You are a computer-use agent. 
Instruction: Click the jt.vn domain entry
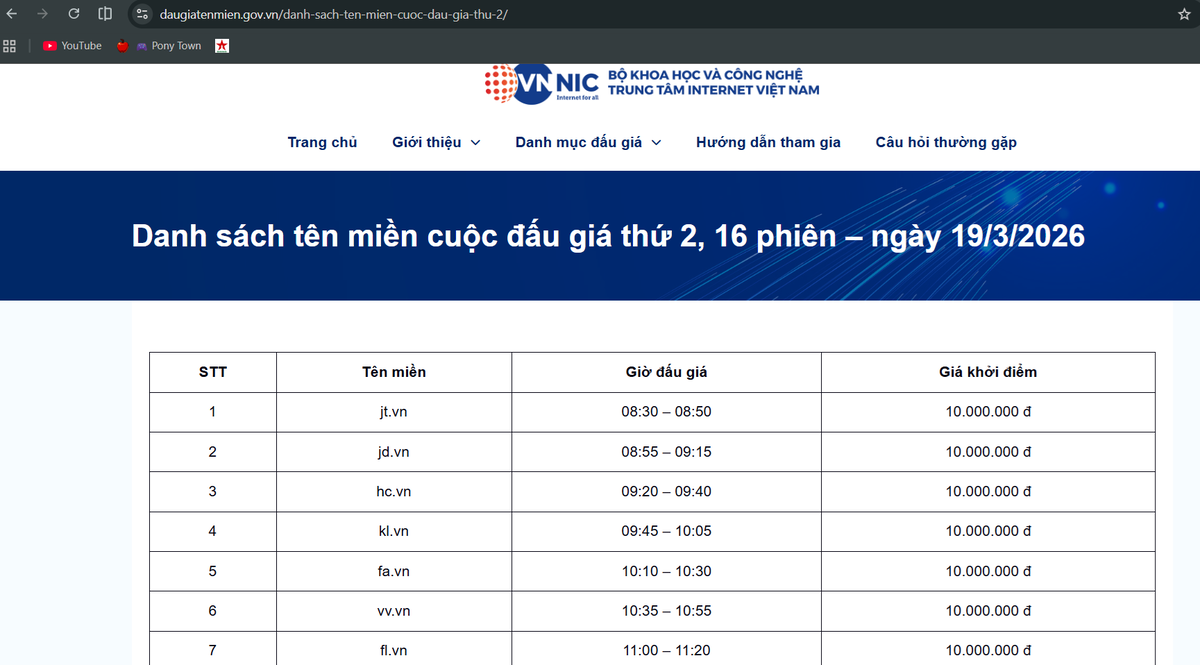[x=394, y=411]
